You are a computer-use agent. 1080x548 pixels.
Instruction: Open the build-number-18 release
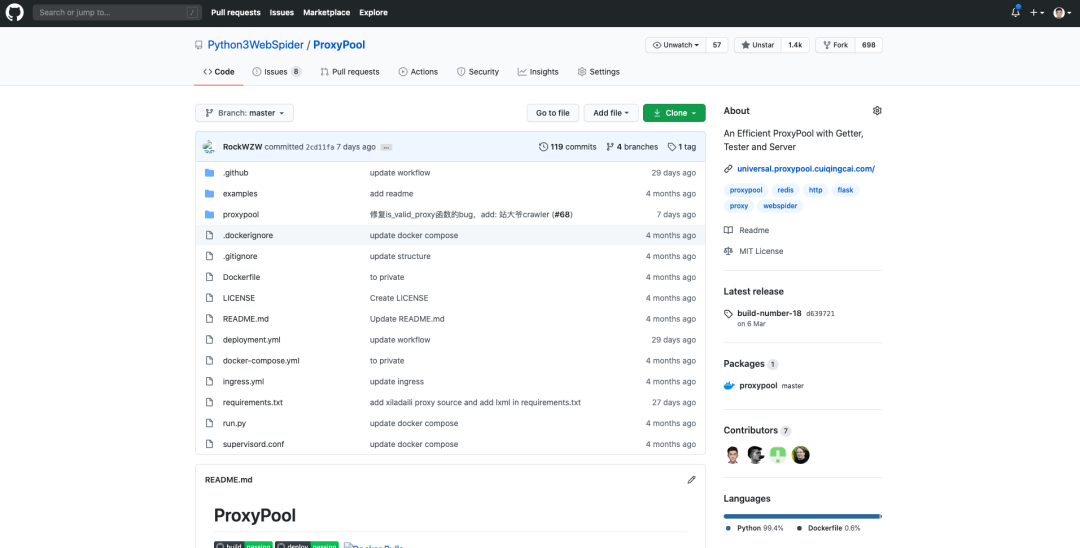[769, 313]
